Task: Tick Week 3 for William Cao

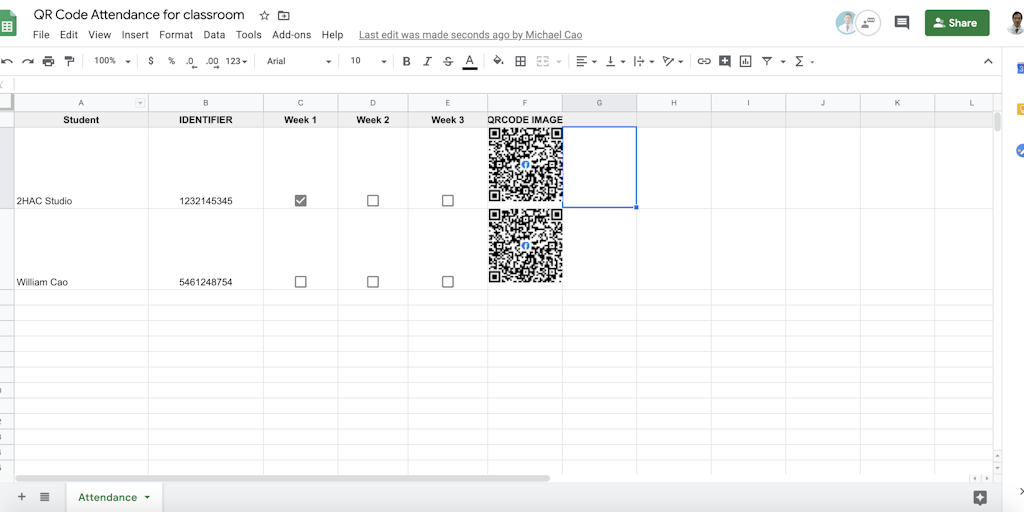Action: point(447,281)
